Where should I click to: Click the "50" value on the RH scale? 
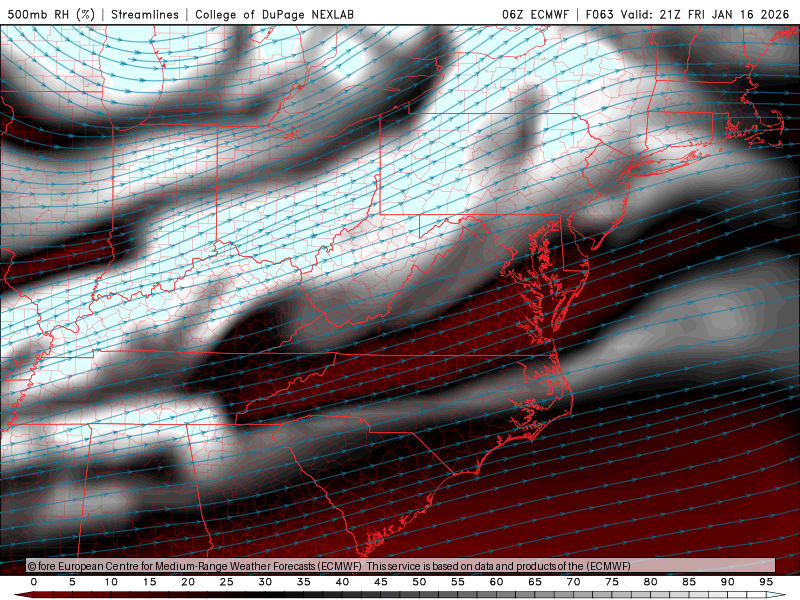point(419,582)
